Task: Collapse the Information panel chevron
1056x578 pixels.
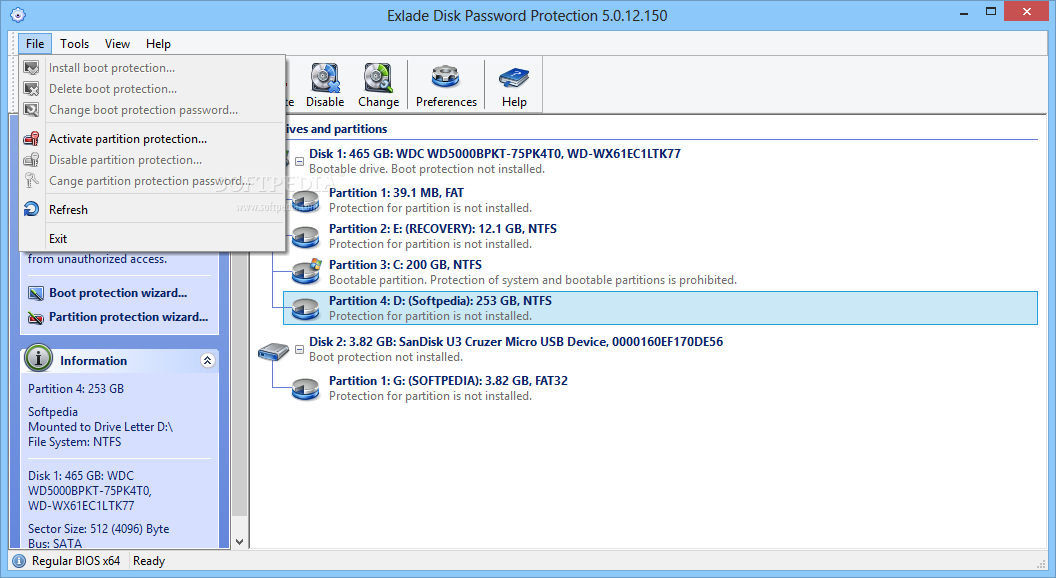Action: click(x=207, y=360)
